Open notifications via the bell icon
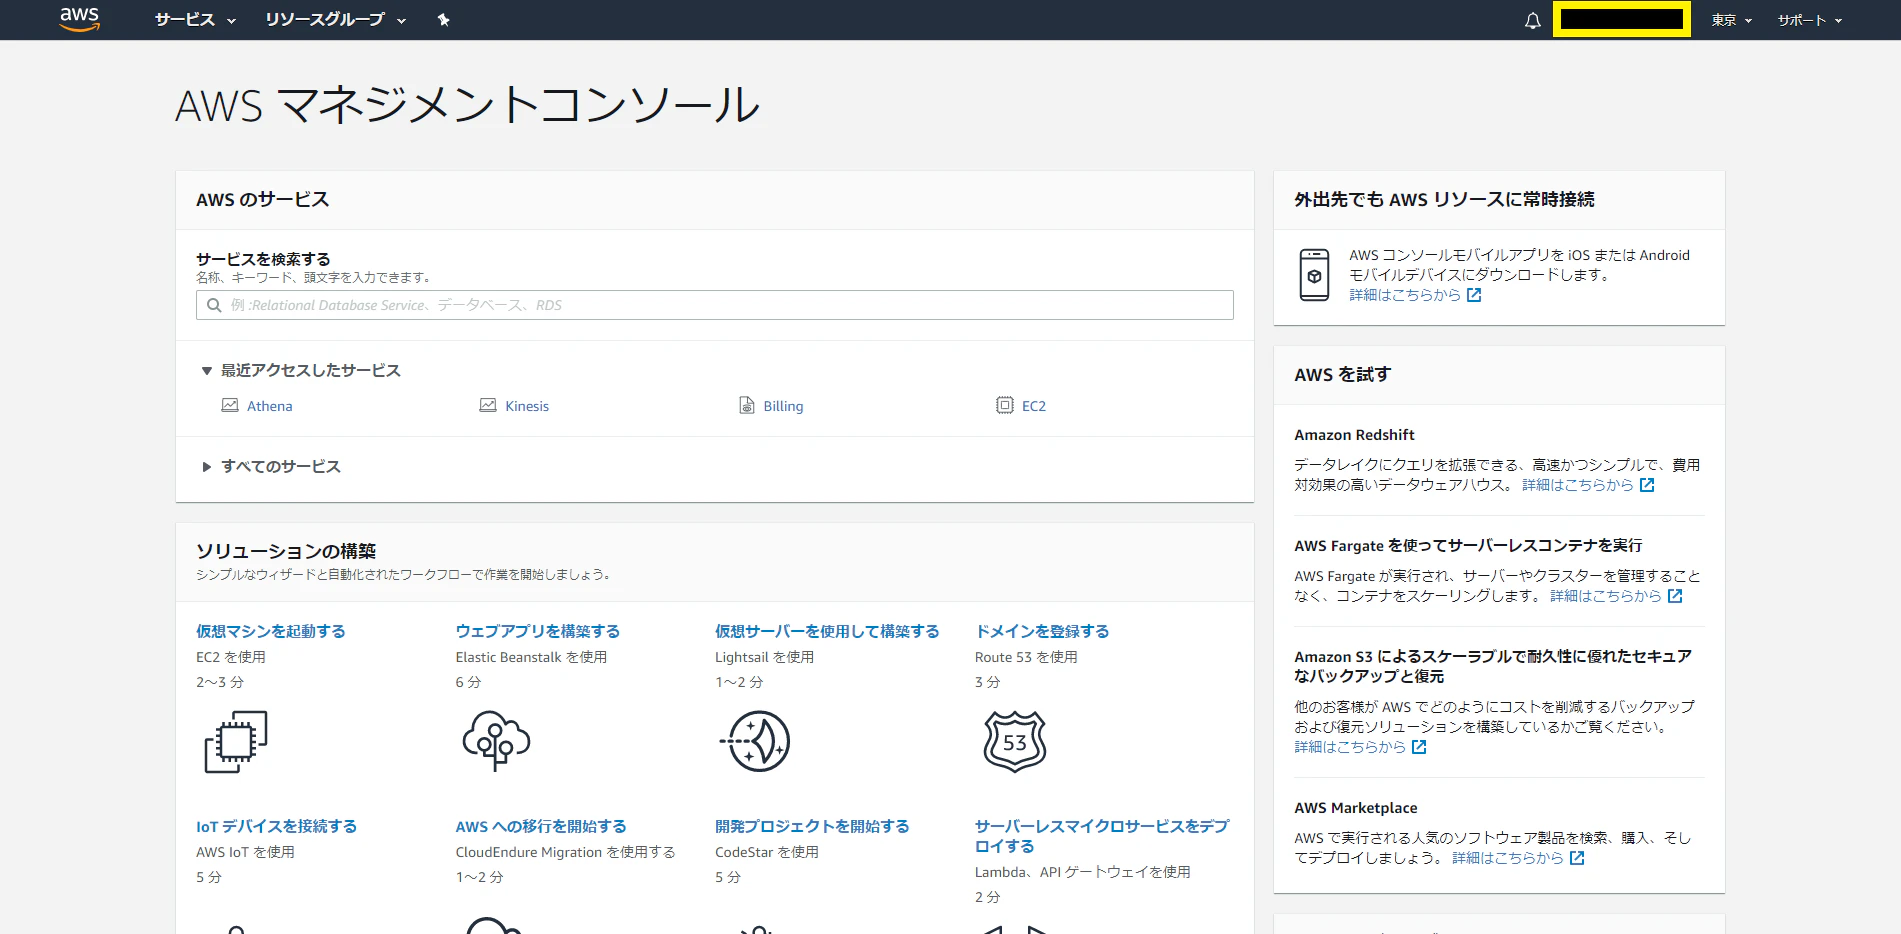This screenshot has height=934, width=1901. 1532,20
